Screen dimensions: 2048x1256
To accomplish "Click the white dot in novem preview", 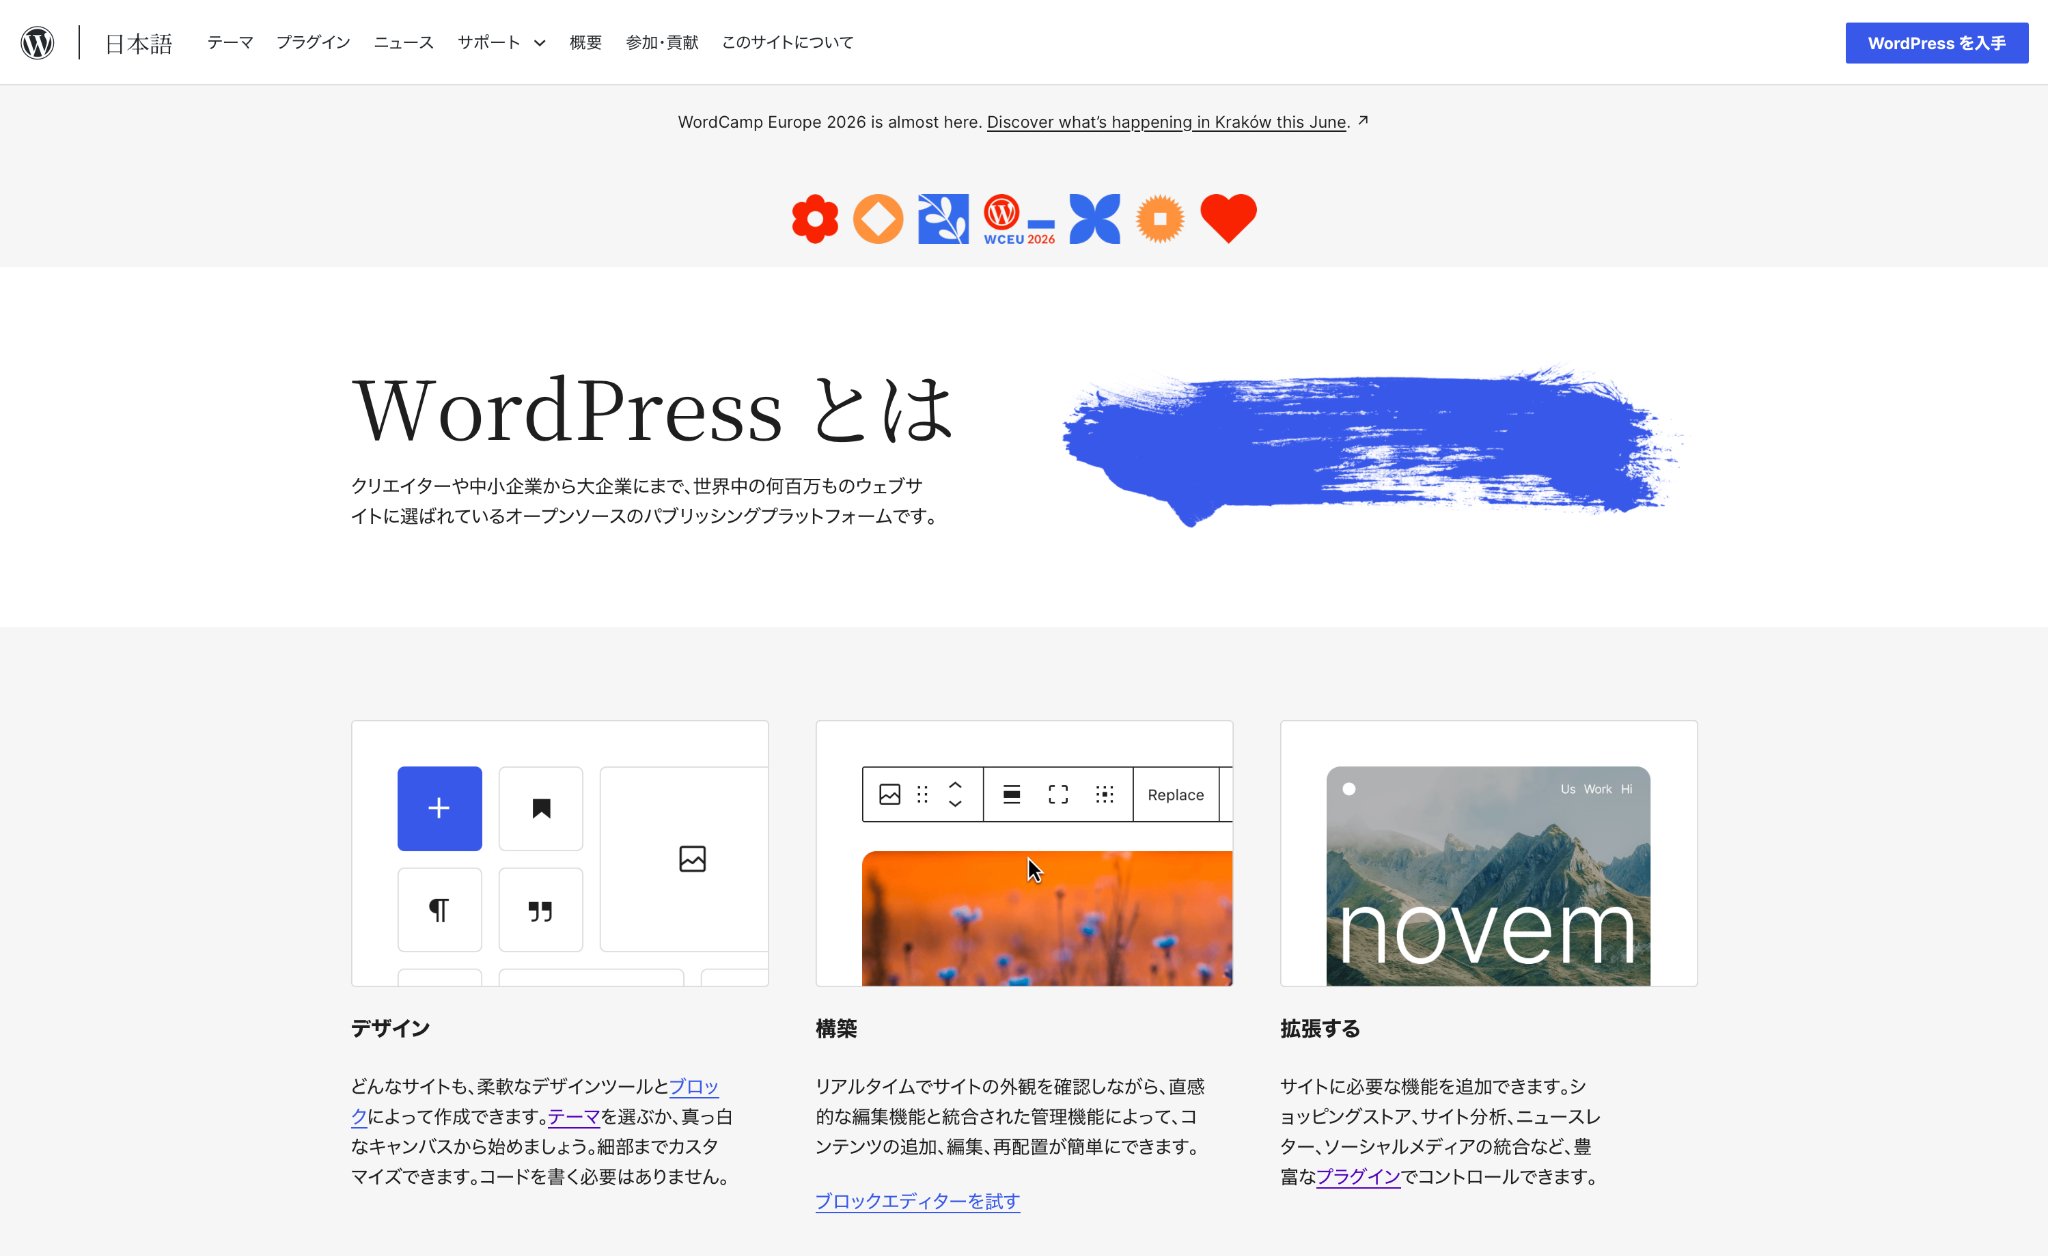I will tap(1348, 789).
